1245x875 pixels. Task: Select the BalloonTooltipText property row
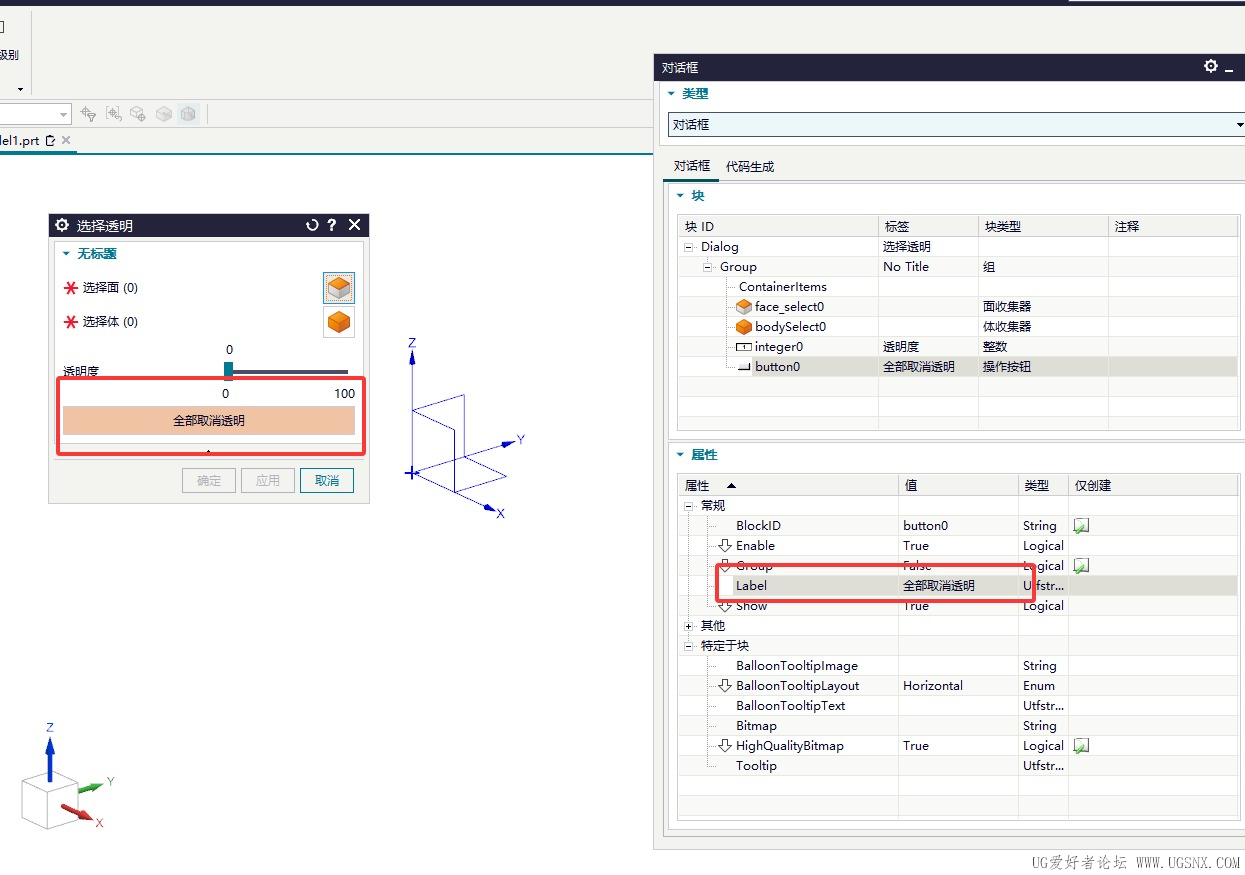pyautogui.click(x=957, y=706)
